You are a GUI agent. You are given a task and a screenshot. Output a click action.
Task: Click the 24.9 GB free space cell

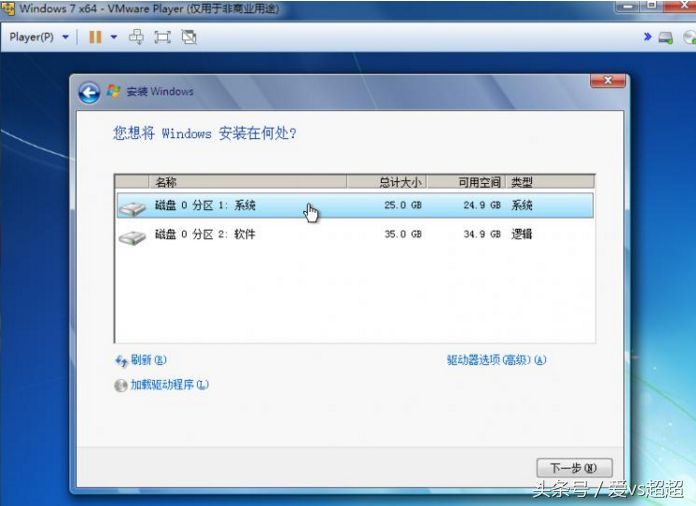coord(482,206)
